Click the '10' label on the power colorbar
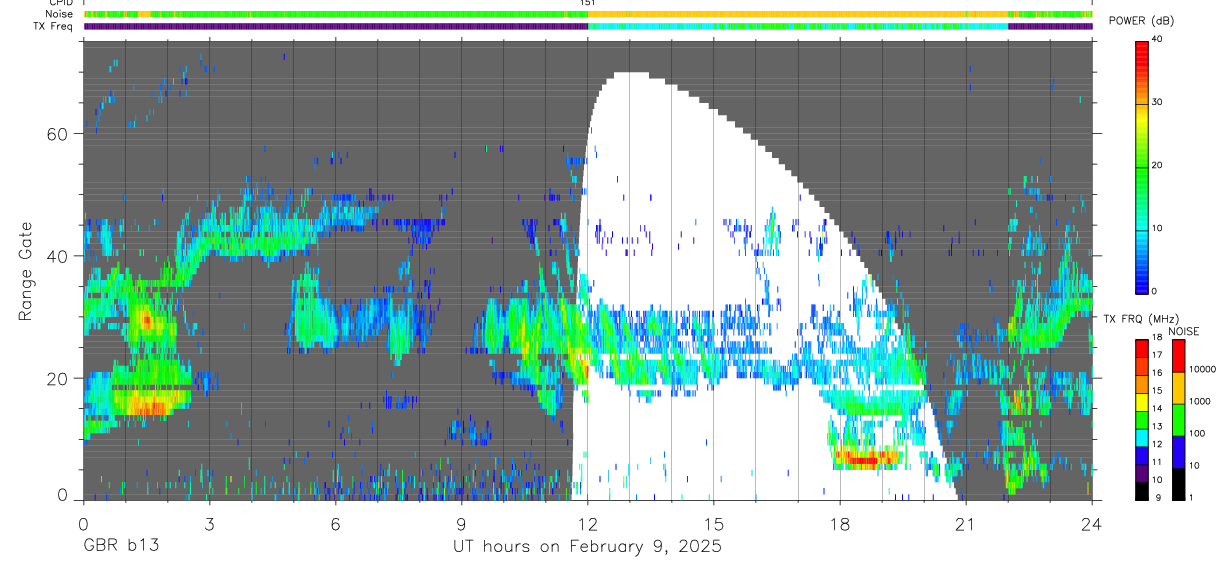 [x=1157, y=228]
